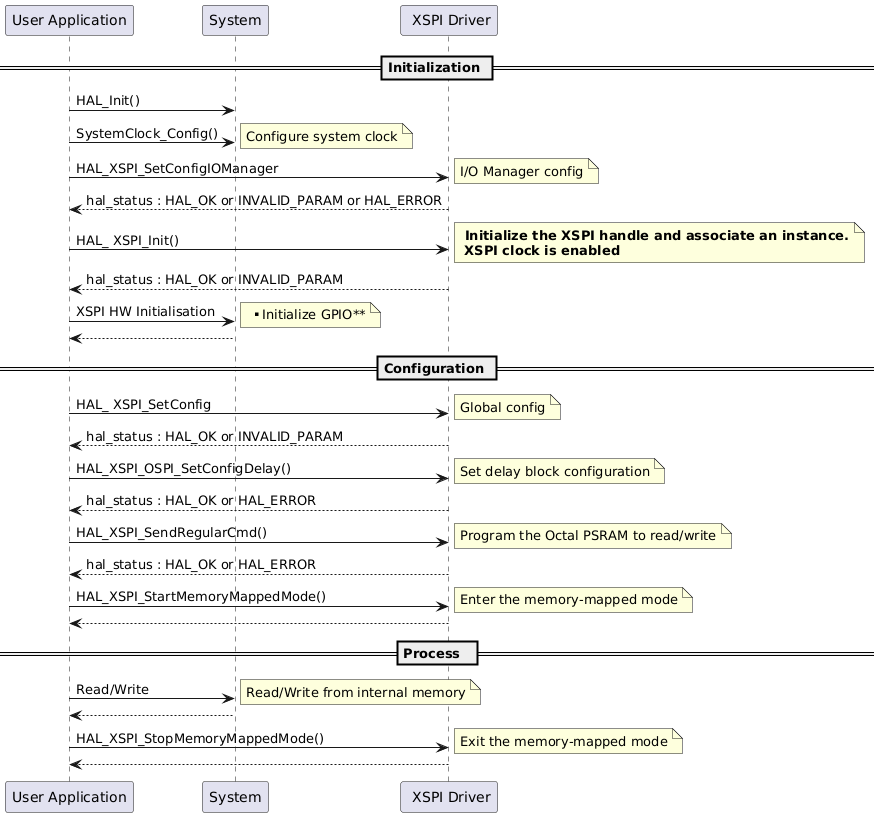
Task: Expand the Process section divider
Action: coord(436,652)
